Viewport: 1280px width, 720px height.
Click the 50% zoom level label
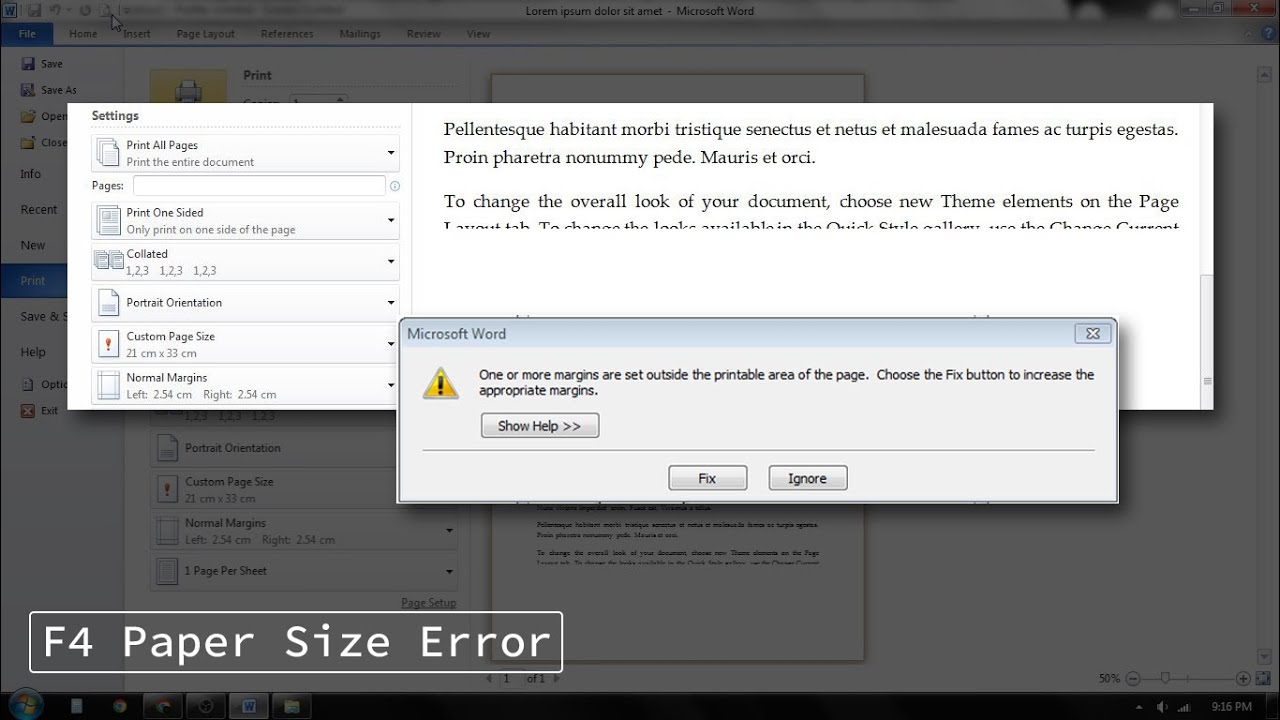pos(1109,678)
